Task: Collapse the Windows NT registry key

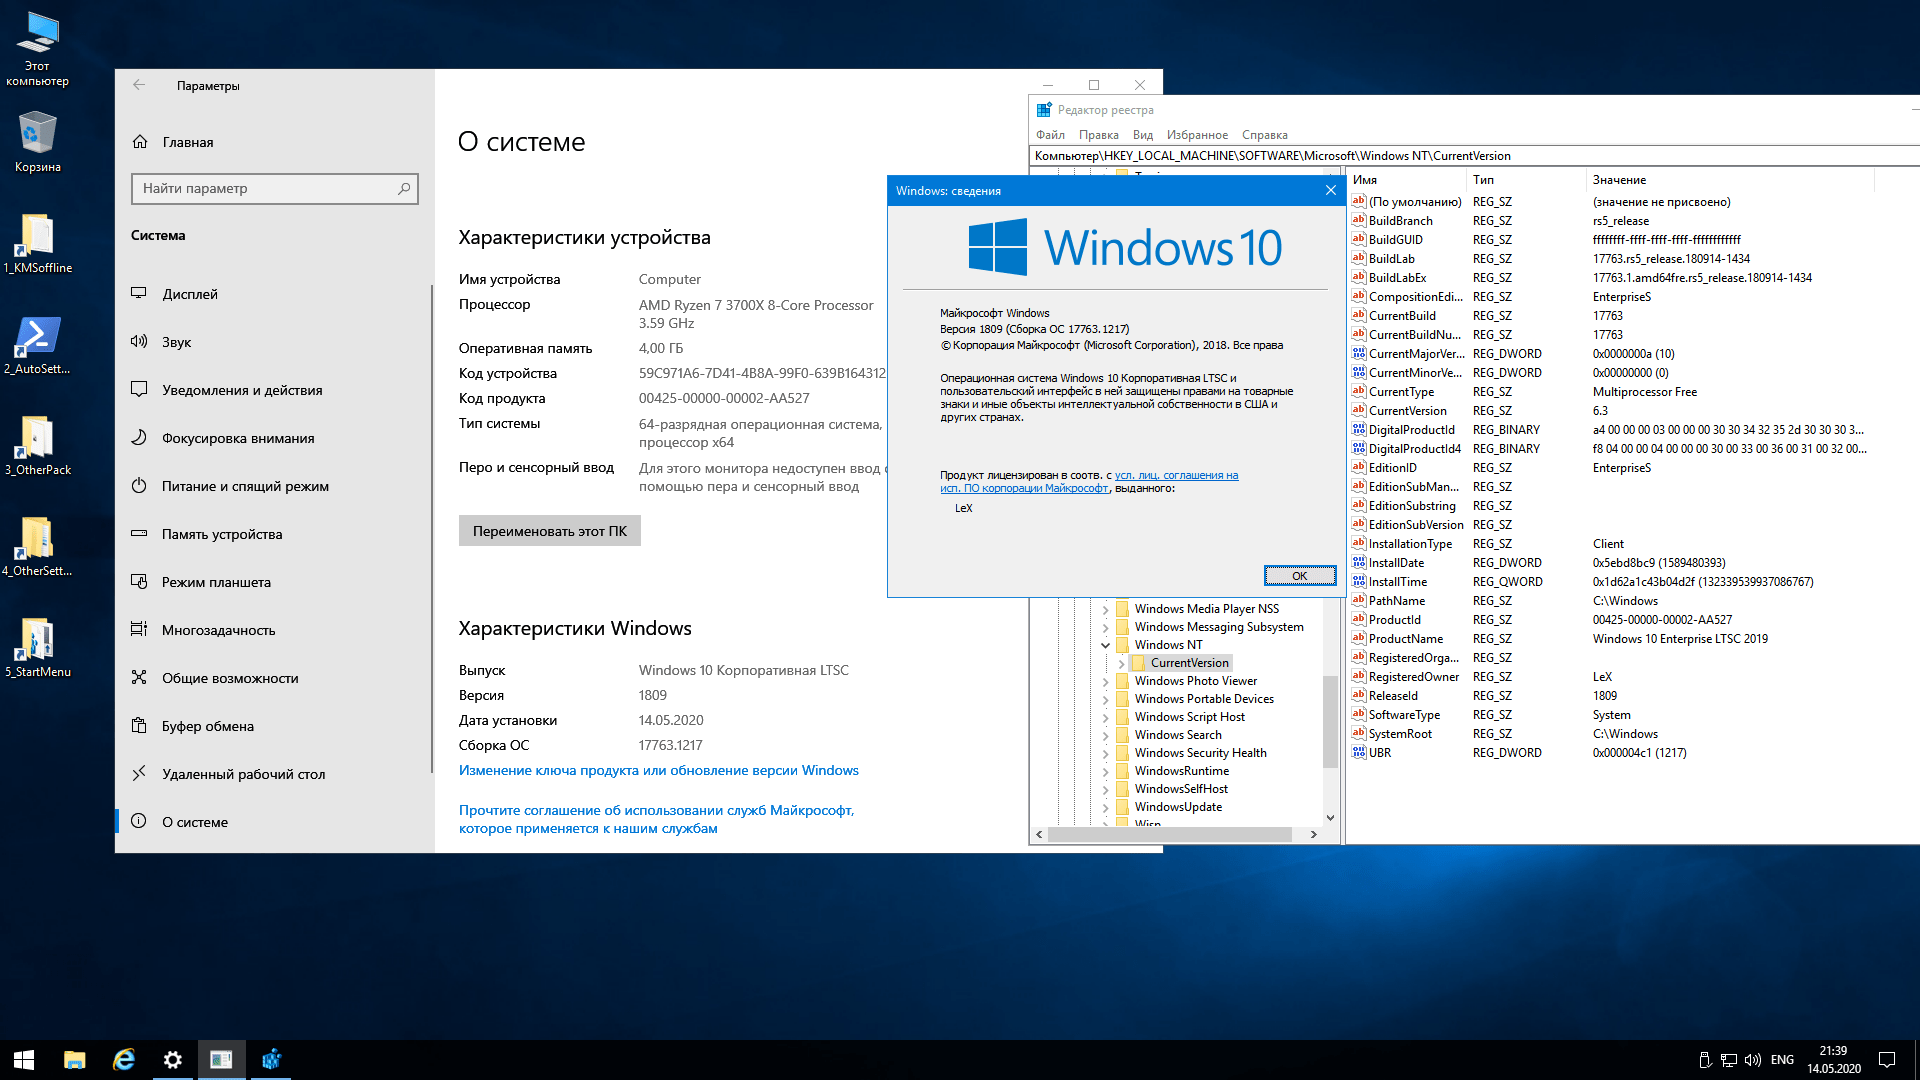Action: [x=1105, y=645]
